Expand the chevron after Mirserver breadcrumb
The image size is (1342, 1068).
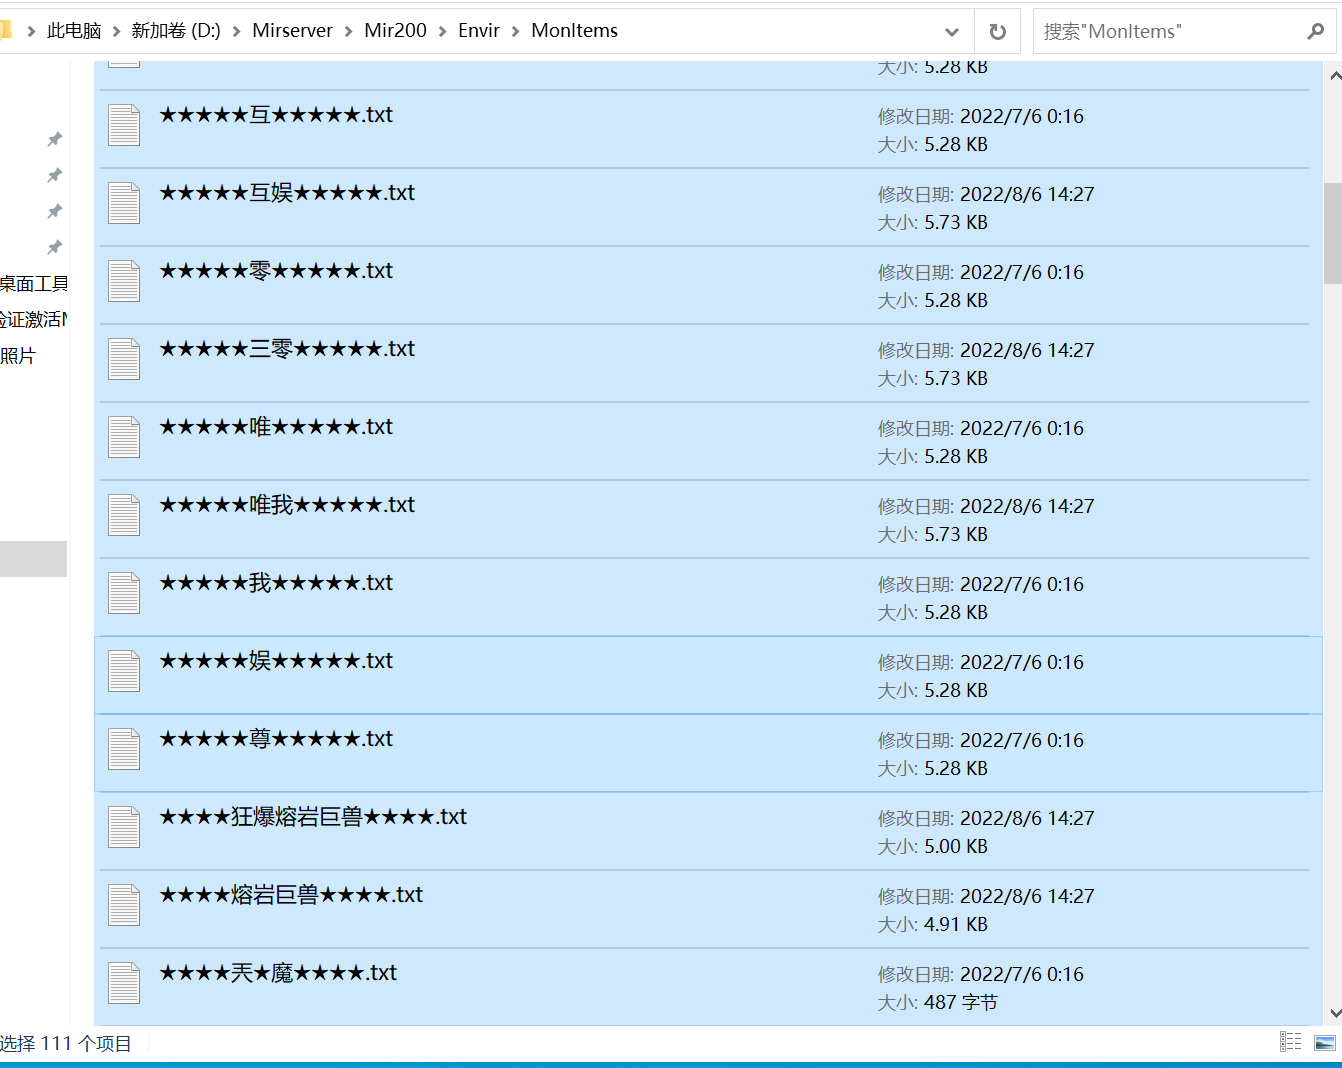348,32
